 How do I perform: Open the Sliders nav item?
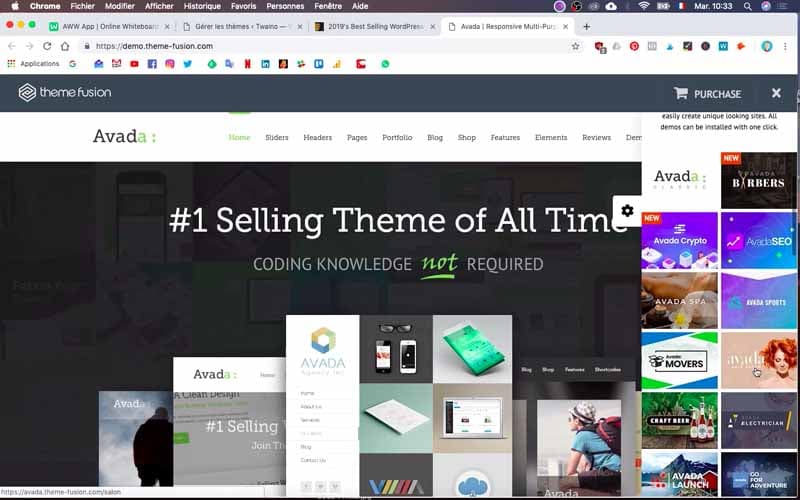277,137
